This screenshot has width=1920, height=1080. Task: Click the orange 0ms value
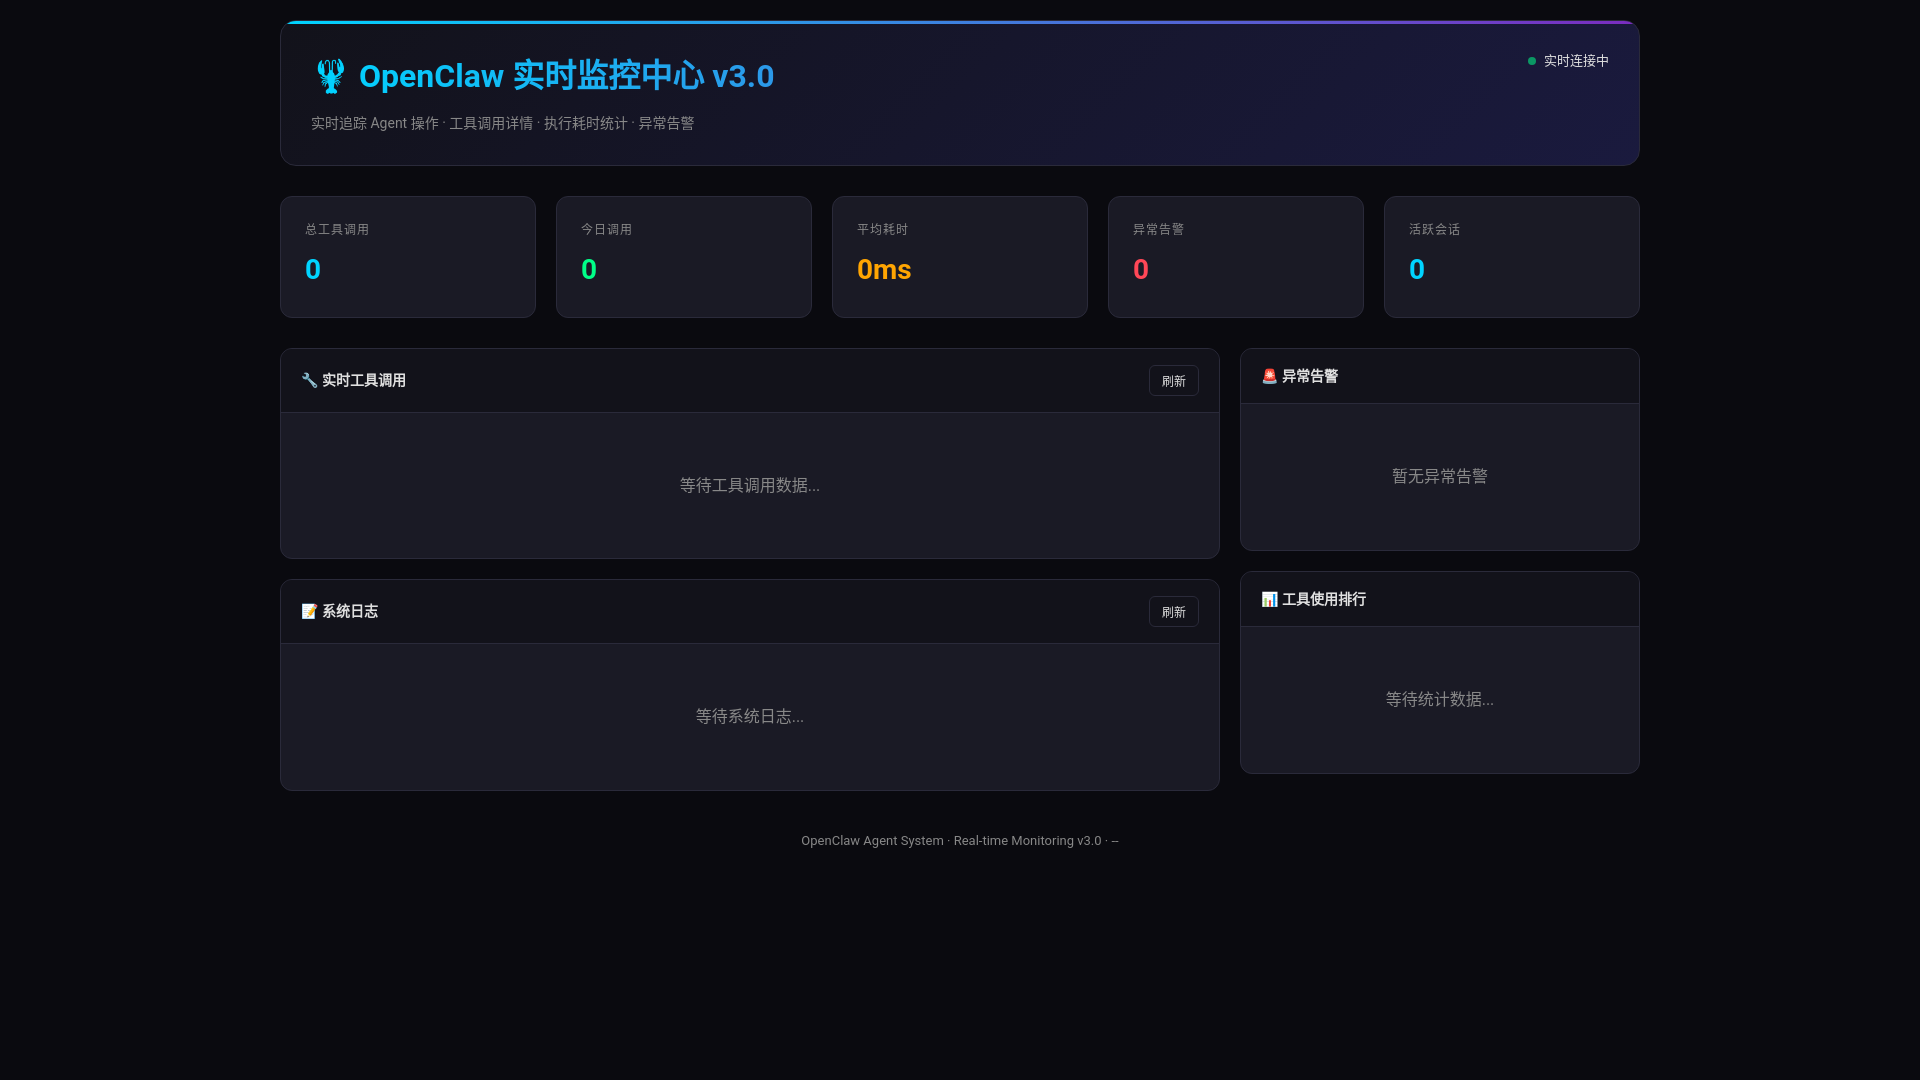[x=884, y=269]
